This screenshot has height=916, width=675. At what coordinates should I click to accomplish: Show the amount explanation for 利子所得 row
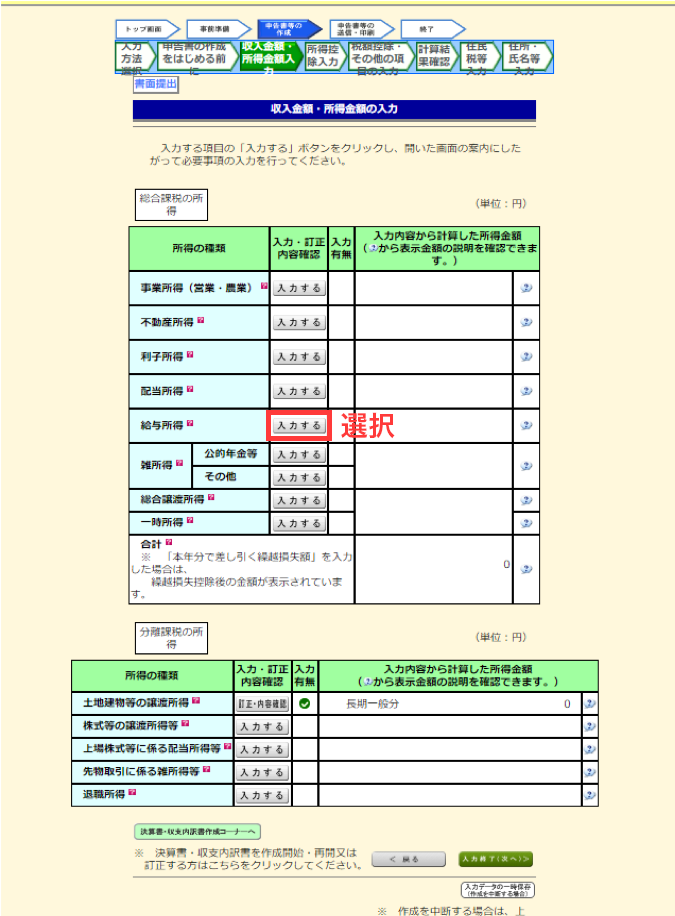pyautogui.click(x=526, y=357)
